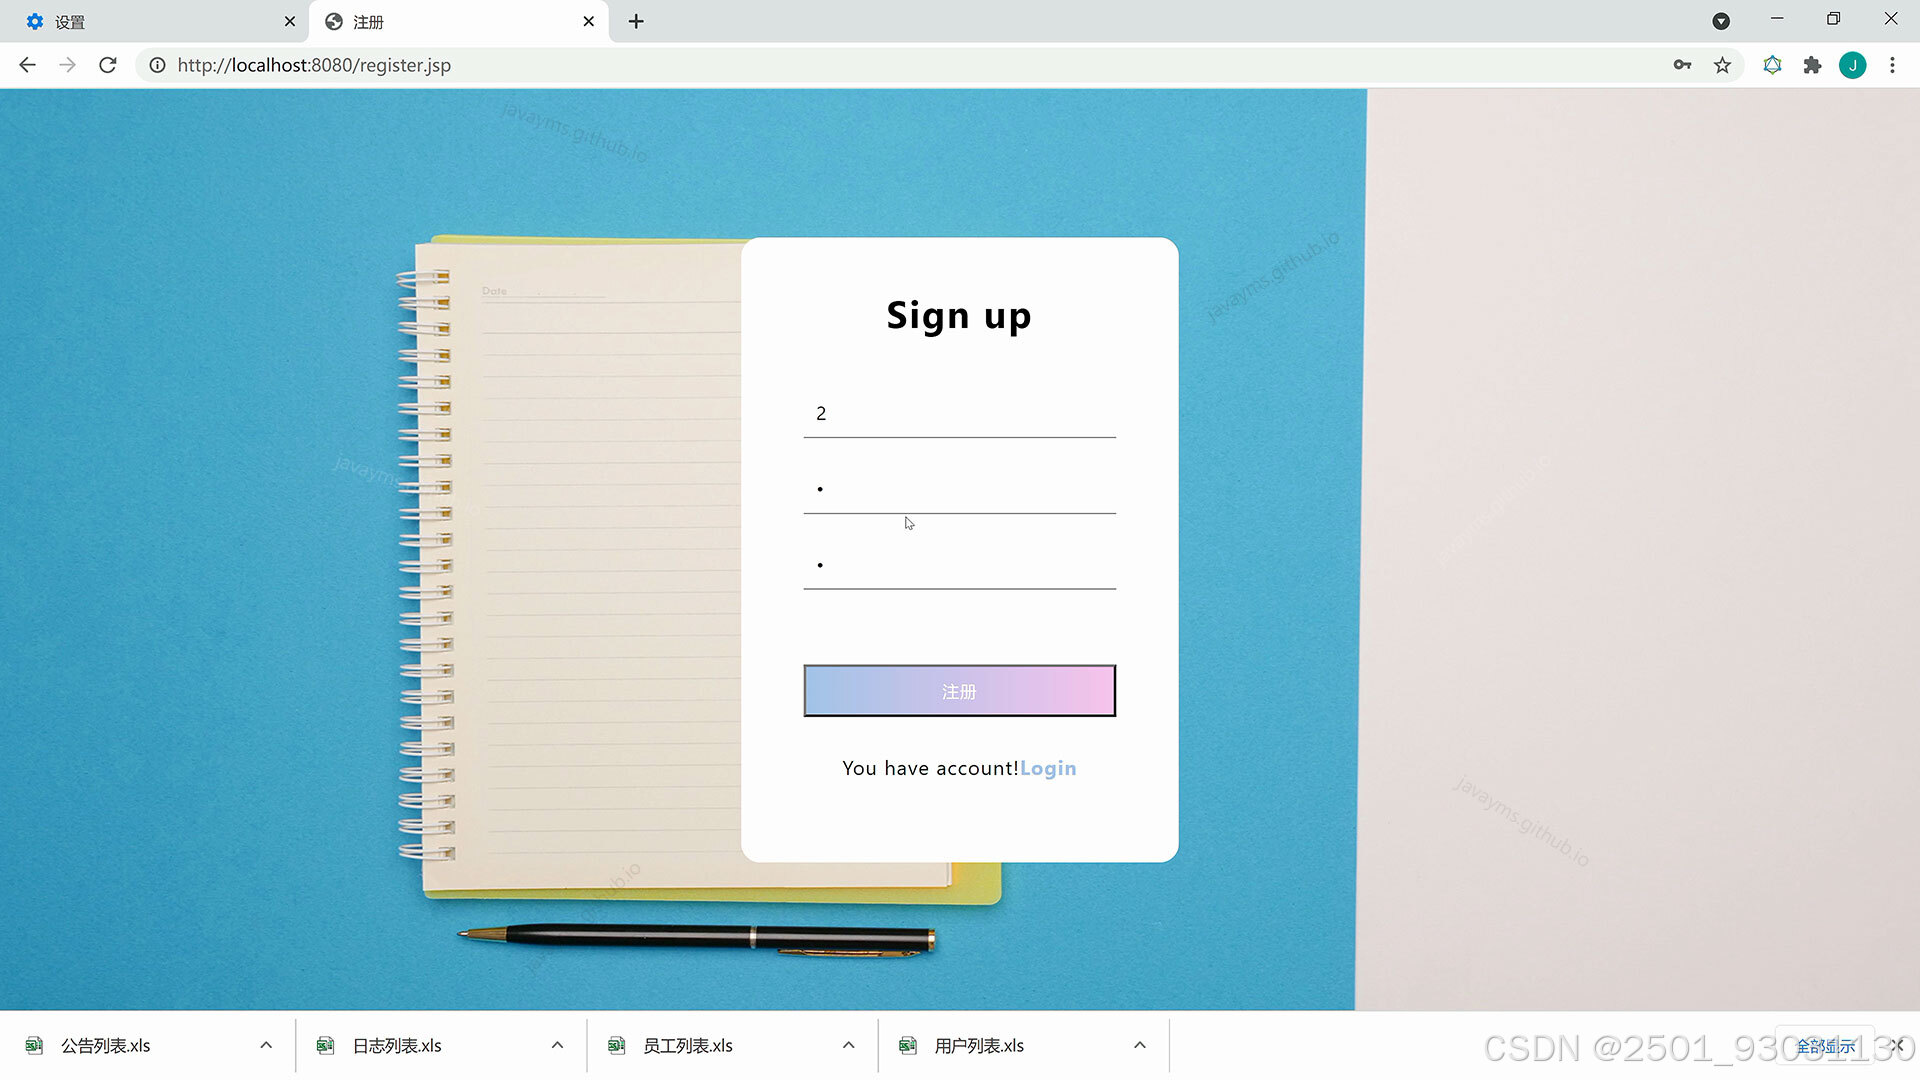Click the Sign up heading
The width and height of the screenshot is (1920, 1080).
[959, 316]
